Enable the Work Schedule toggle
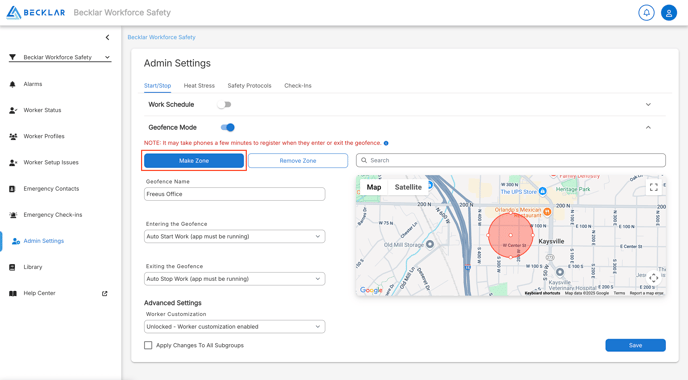Screen dimensions: 688x380 225,104
